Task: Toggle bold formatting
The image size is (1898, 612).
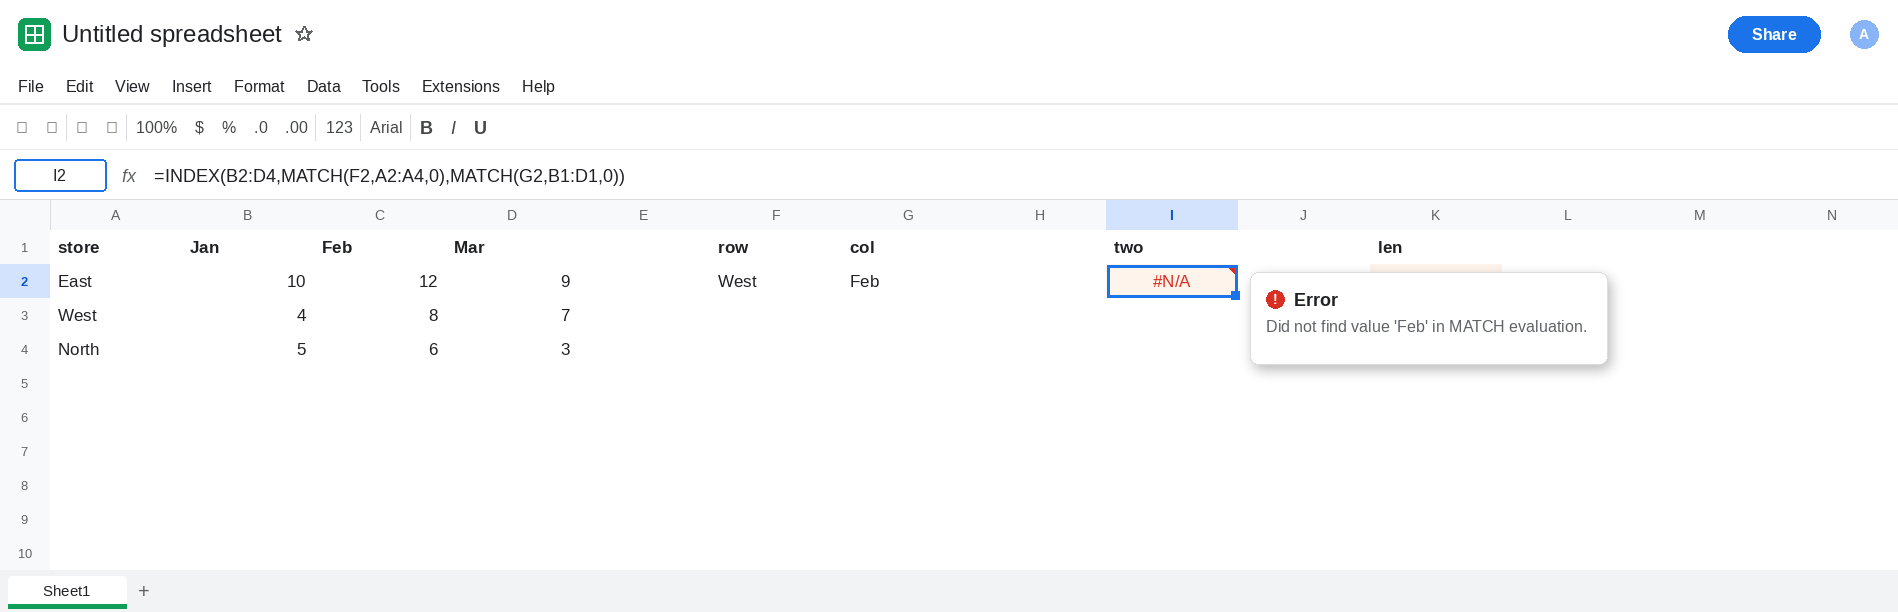Action: (426, 127)
